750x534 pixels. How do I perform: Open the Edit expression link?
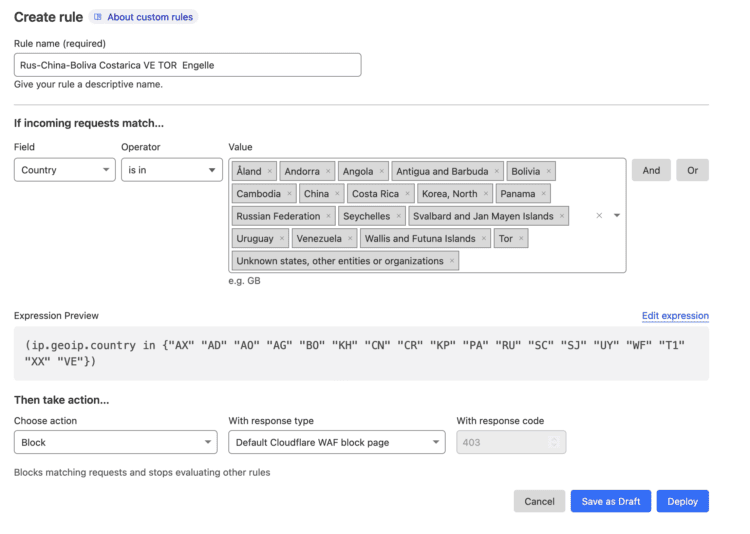675,316
